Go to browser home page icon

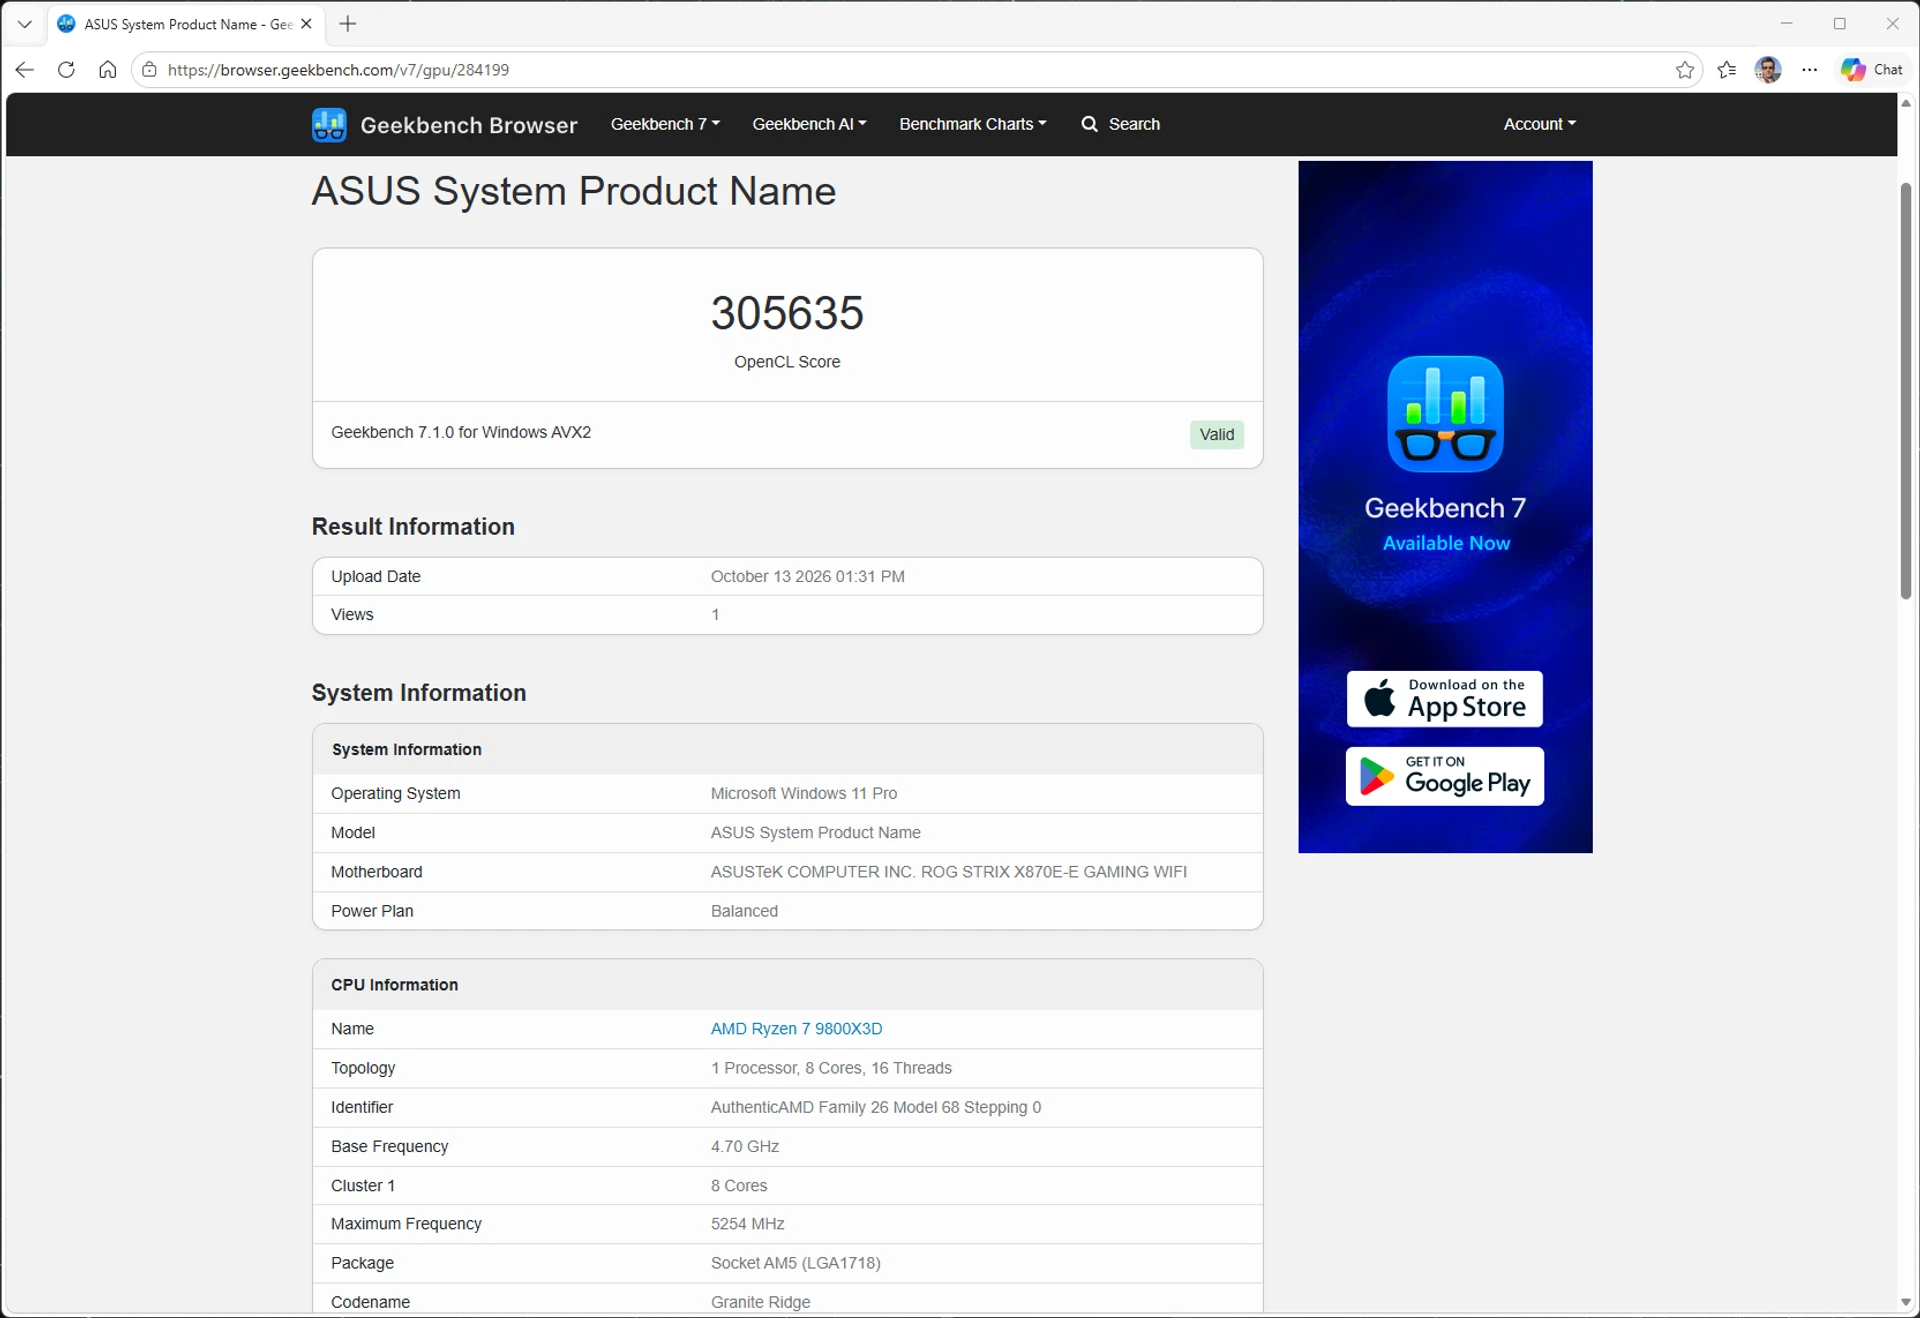pos(108,70)
